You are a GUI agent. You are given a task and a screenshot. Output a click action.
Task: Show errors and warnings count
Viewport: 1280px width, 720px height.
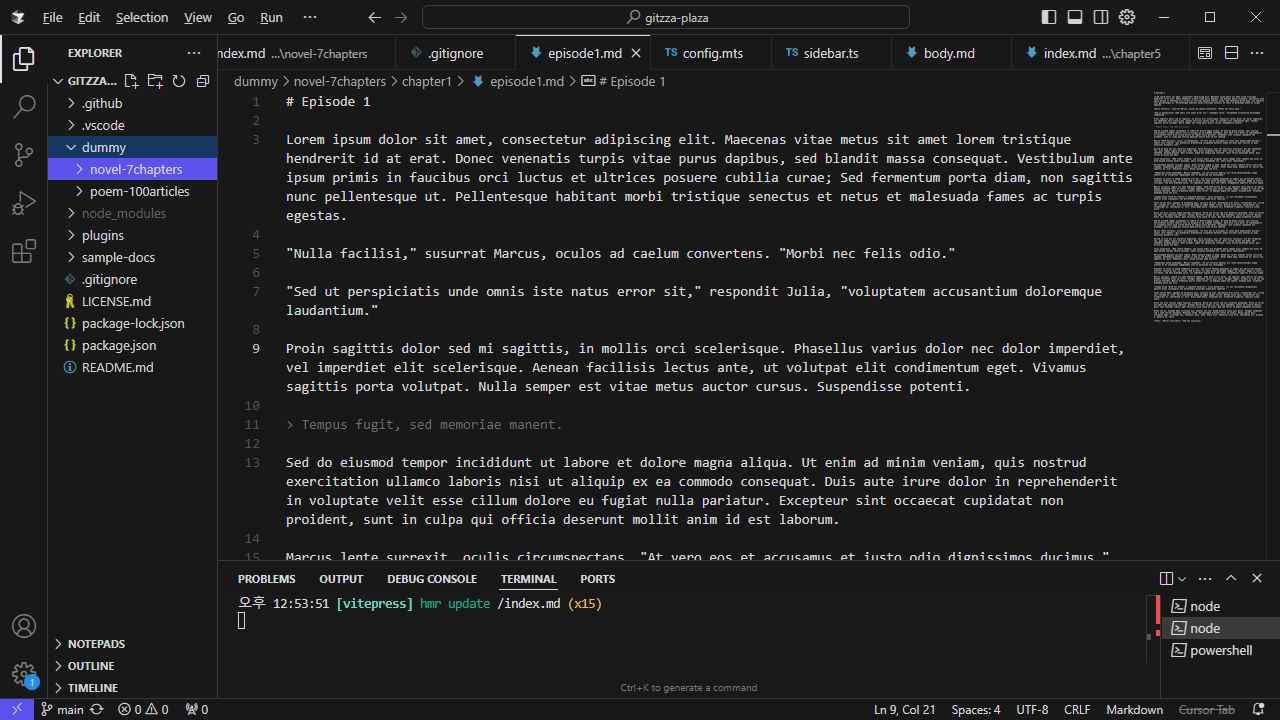[x=143, y=709]
